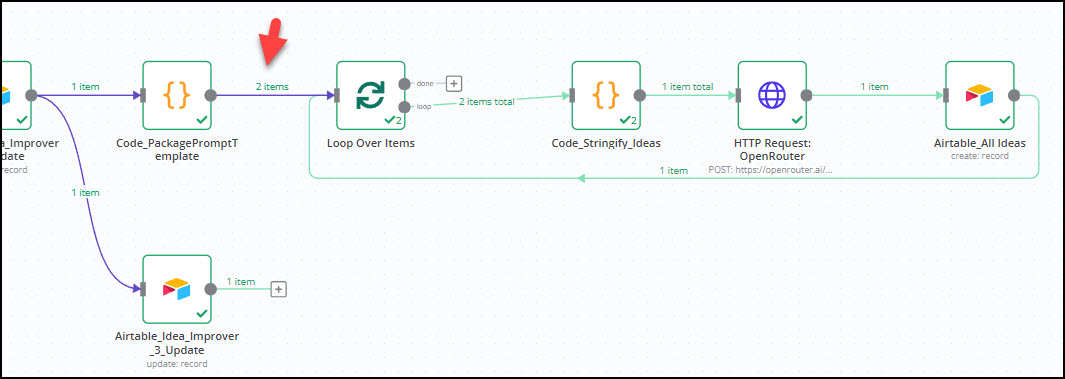Select the Airtable_Idea_Improver_3_Update node icon
This screenshot has width=1065, height=379.
tap(177, 289)
